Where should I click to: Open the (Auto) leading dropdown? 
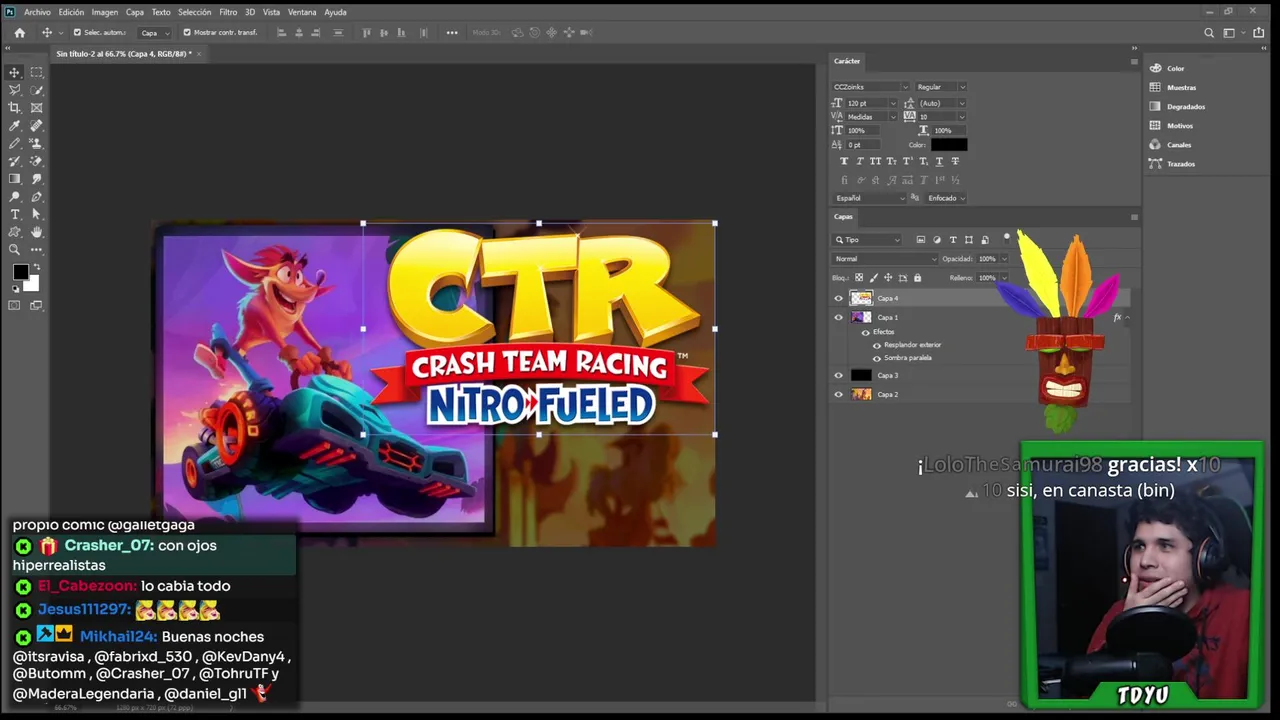942,103
